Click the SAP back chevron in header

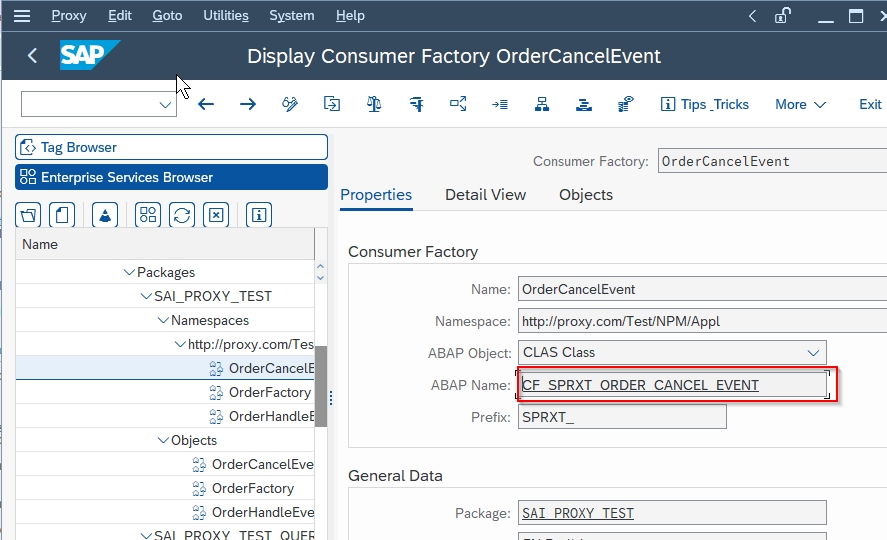tap(32, 56)
